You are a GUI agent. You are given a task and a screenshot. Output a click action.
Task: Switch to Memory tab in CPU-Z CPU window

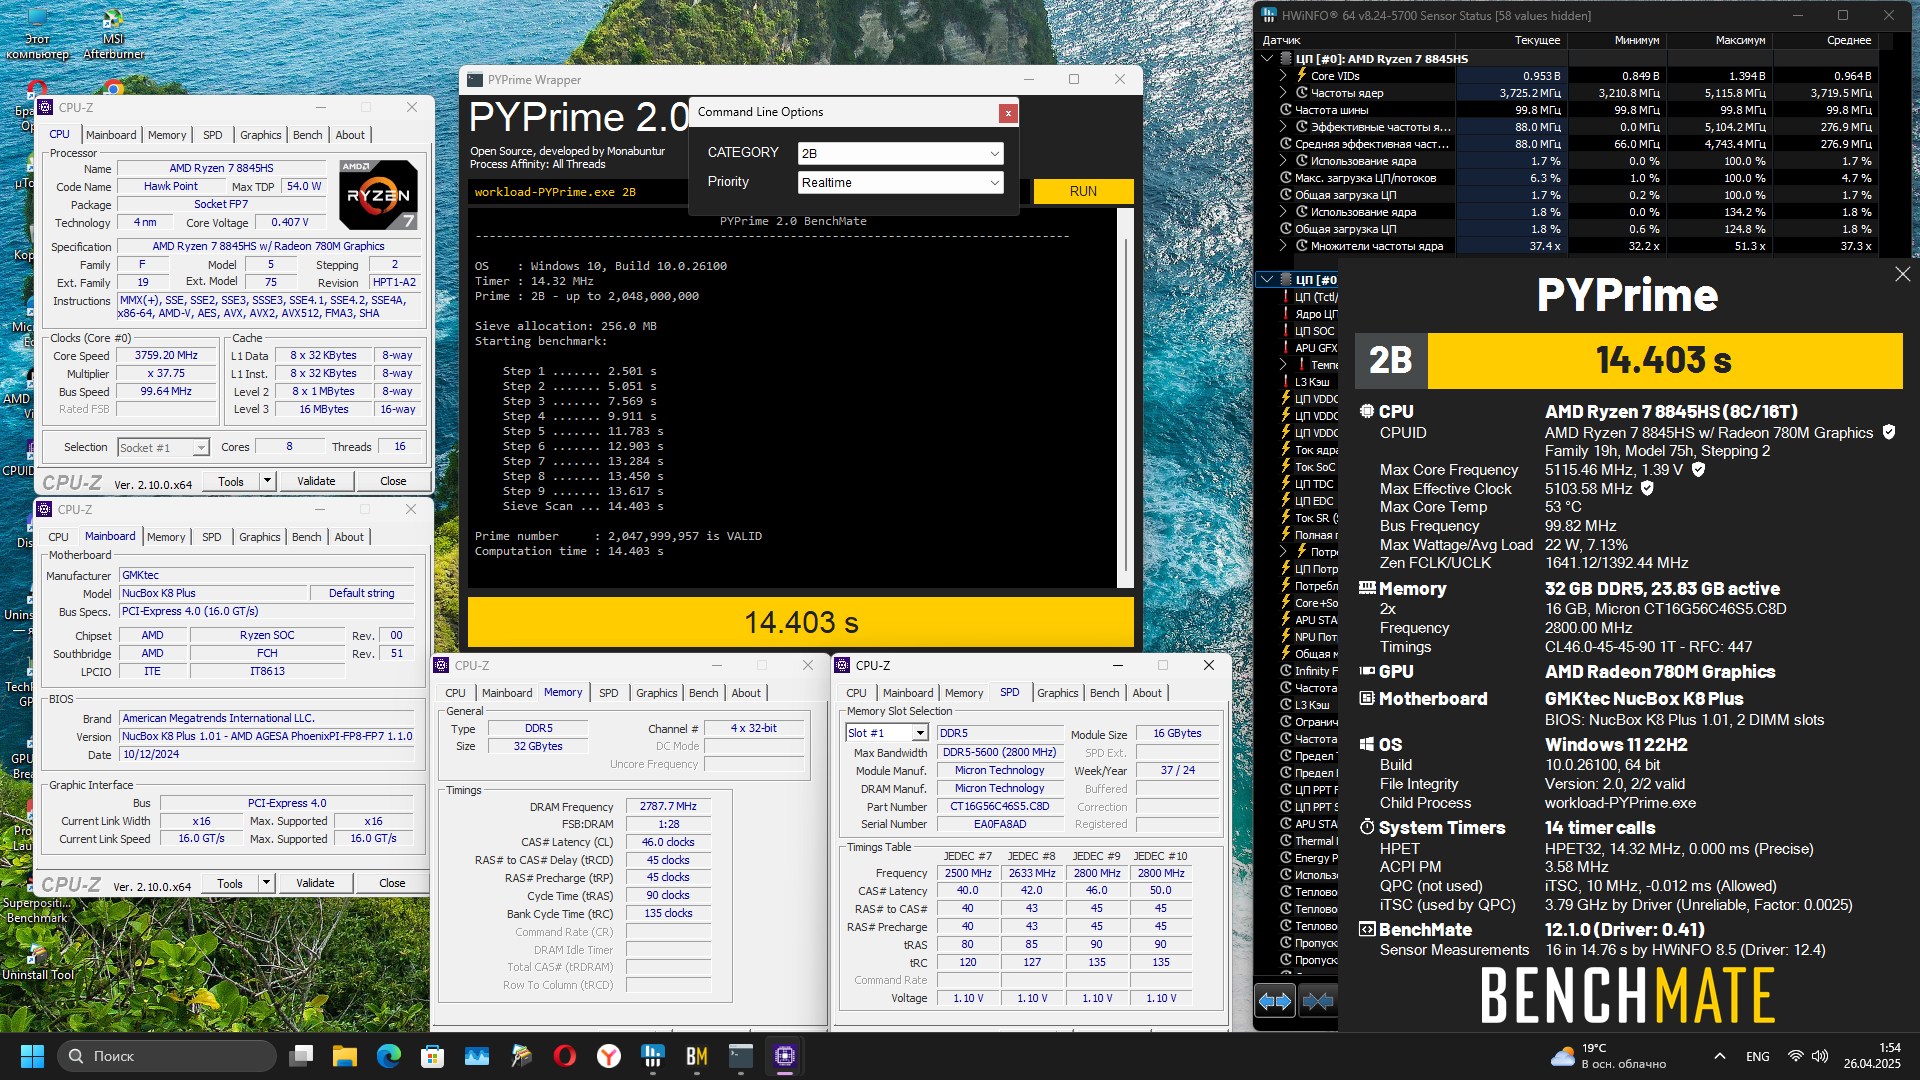pos(167,135)
